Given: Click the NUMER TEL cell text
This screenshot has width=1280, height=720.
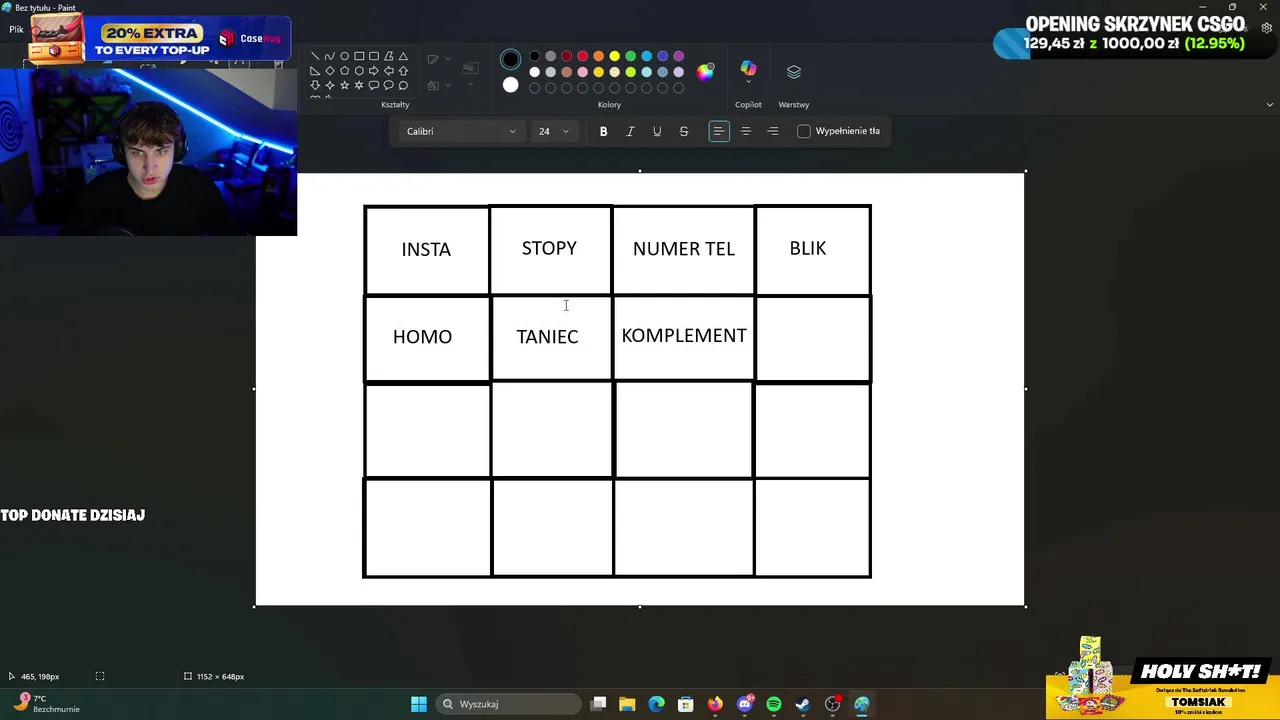Looking at the screenshot, I should click(x=684, y=248).
